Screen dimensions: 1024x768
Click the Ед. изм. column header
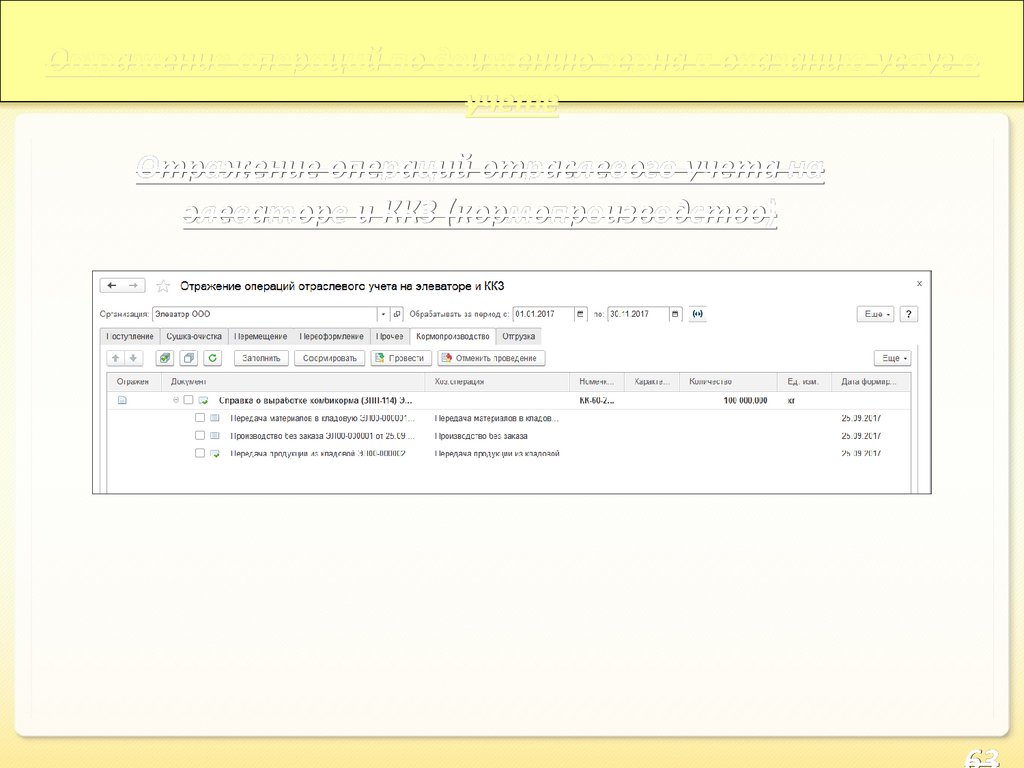(805, 381)
